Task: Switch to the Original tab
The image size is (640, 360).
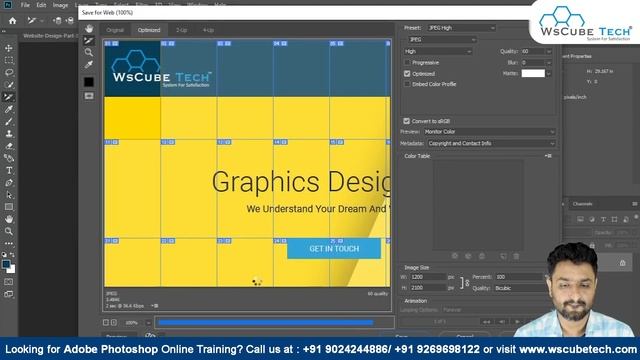Action: pyautogui.click(x=115, y=30)
